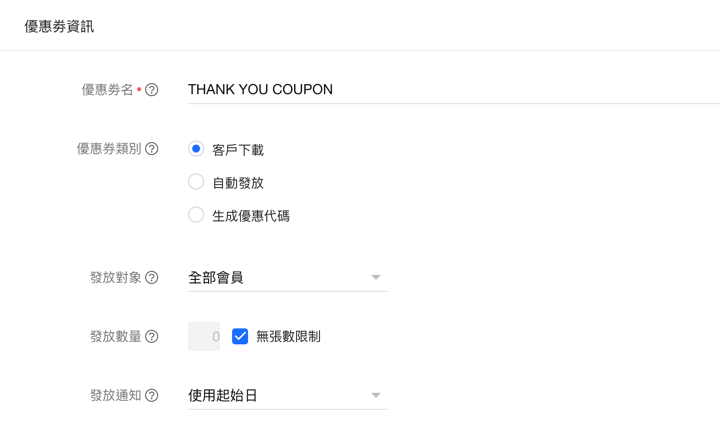This screenshot has height=440, width=720.
Task: Click the 無張數限制 label text
Action: click(288, 337)
